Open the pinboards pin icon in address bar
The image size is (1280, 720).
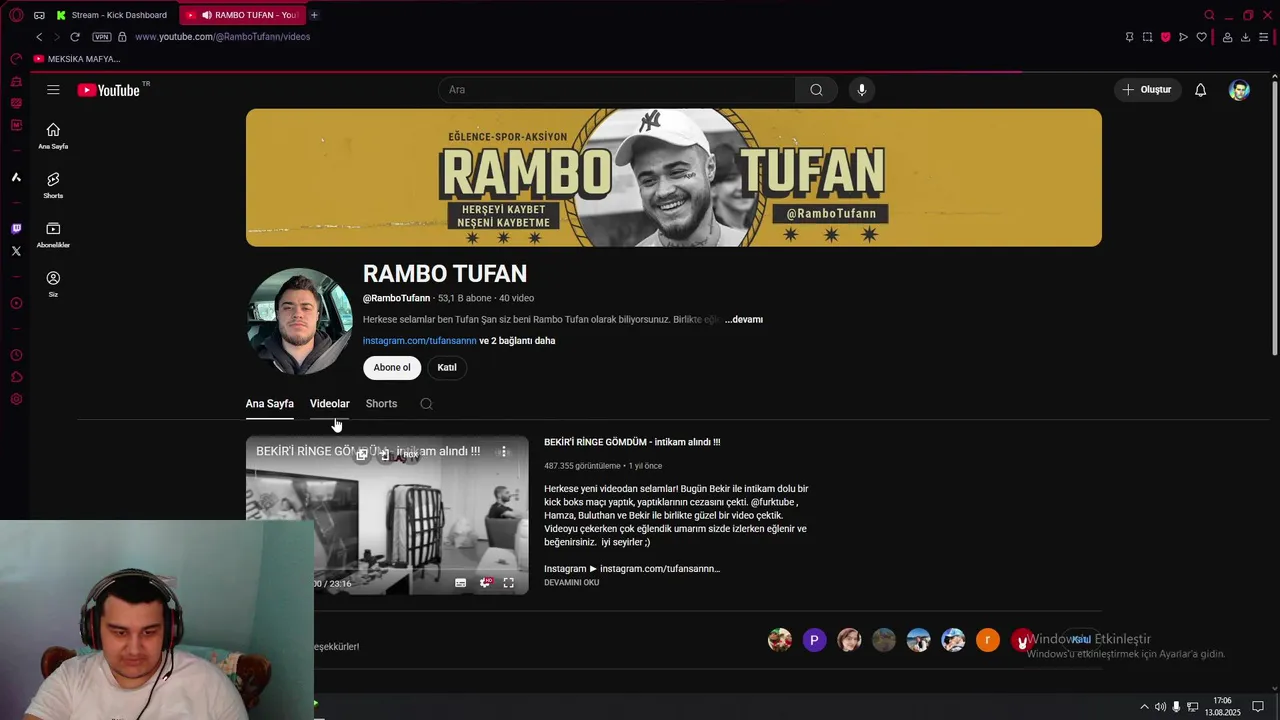click(1129, 37)
